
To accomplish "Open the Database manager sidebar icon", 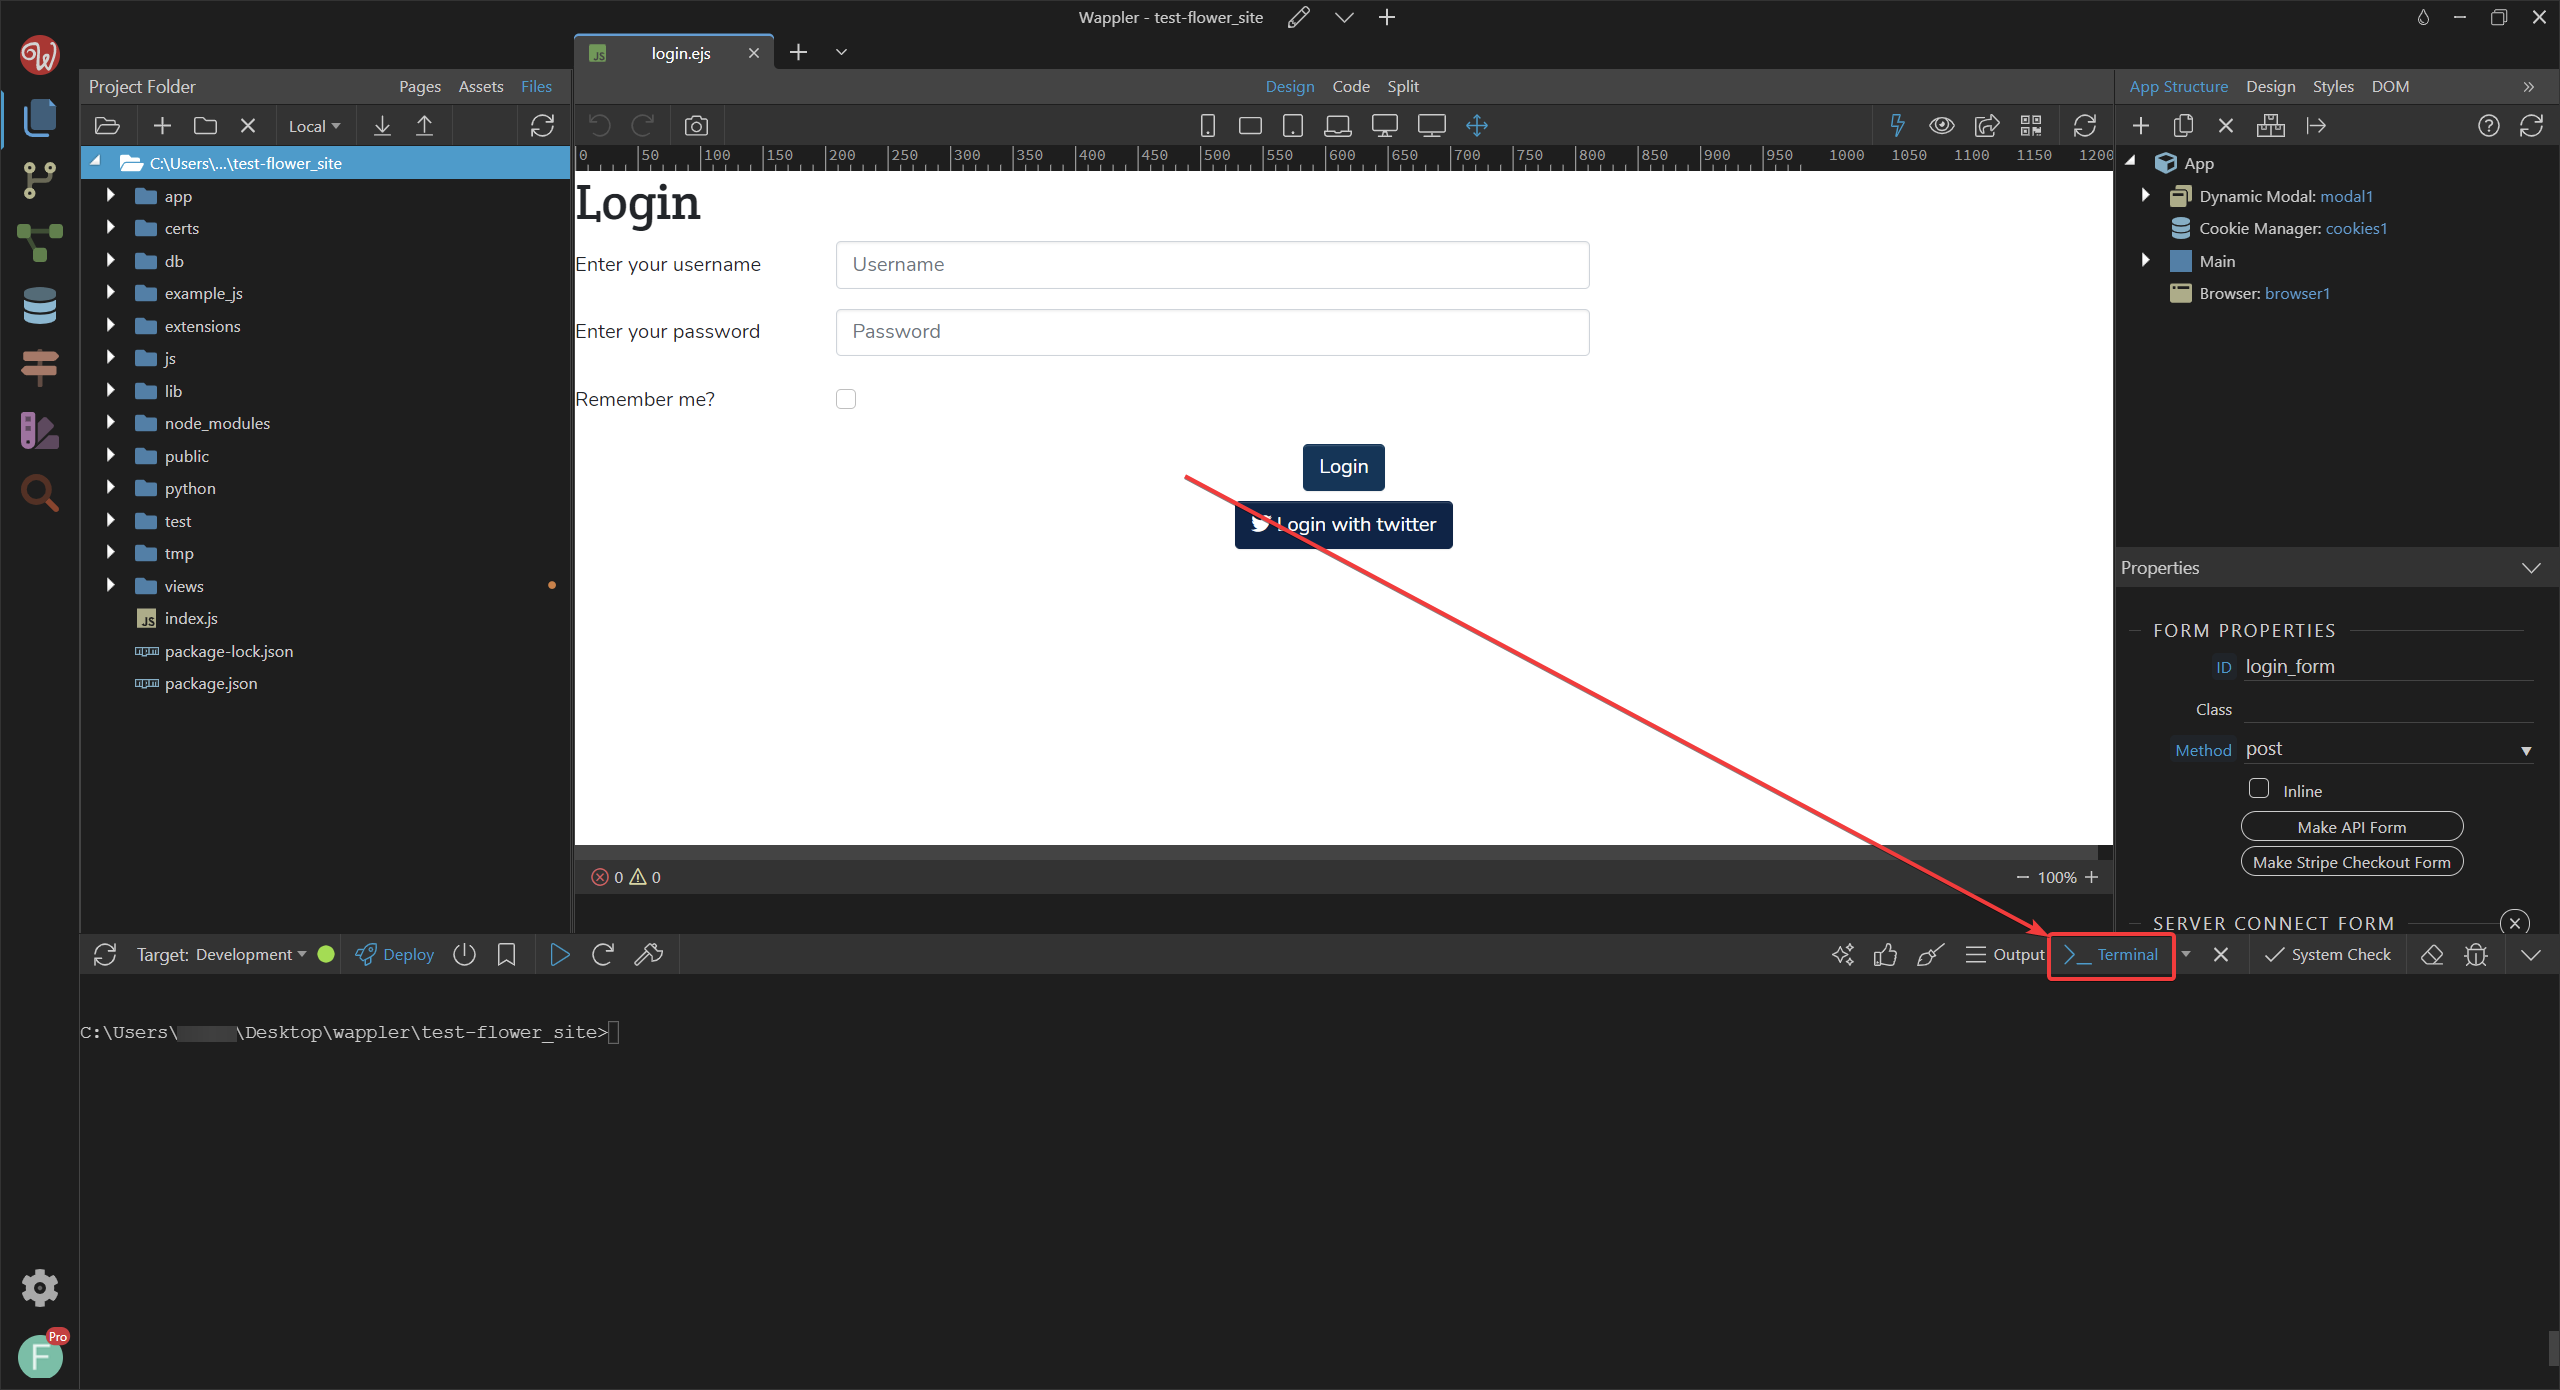I will pos(39,306).
